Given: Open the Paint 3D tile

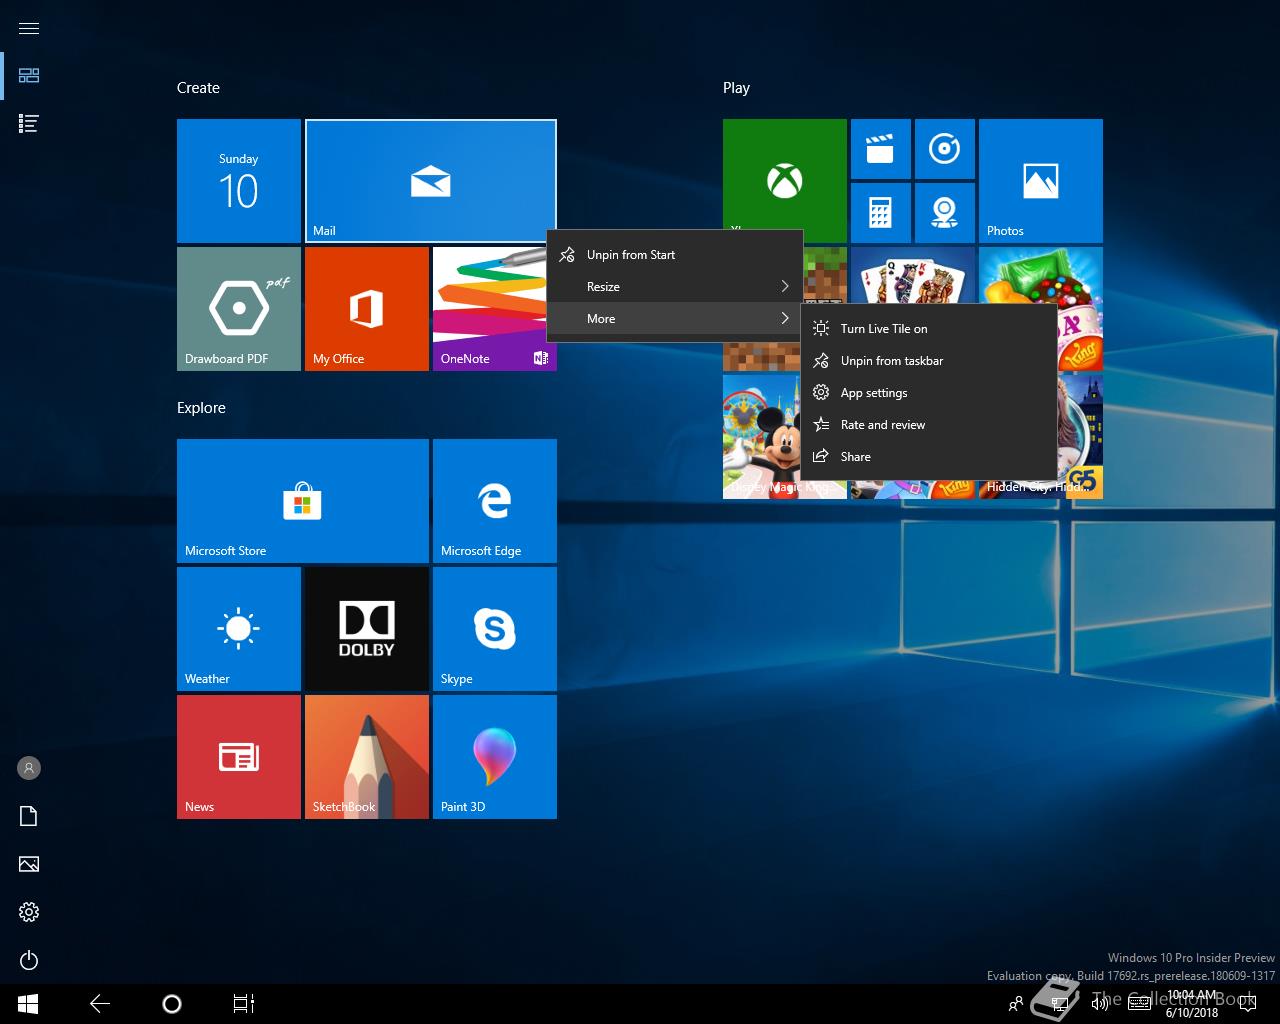Looking at the screenshot, I should pos(495,757).
